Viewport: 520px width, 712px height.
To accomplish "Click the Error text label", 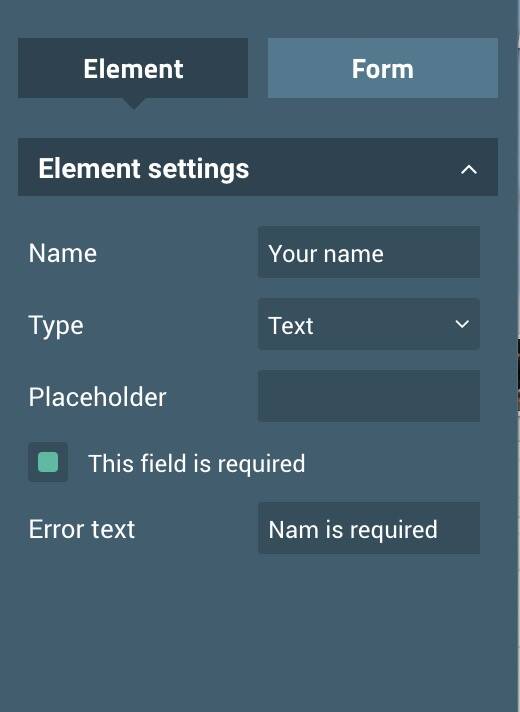I will coord(82,529).
